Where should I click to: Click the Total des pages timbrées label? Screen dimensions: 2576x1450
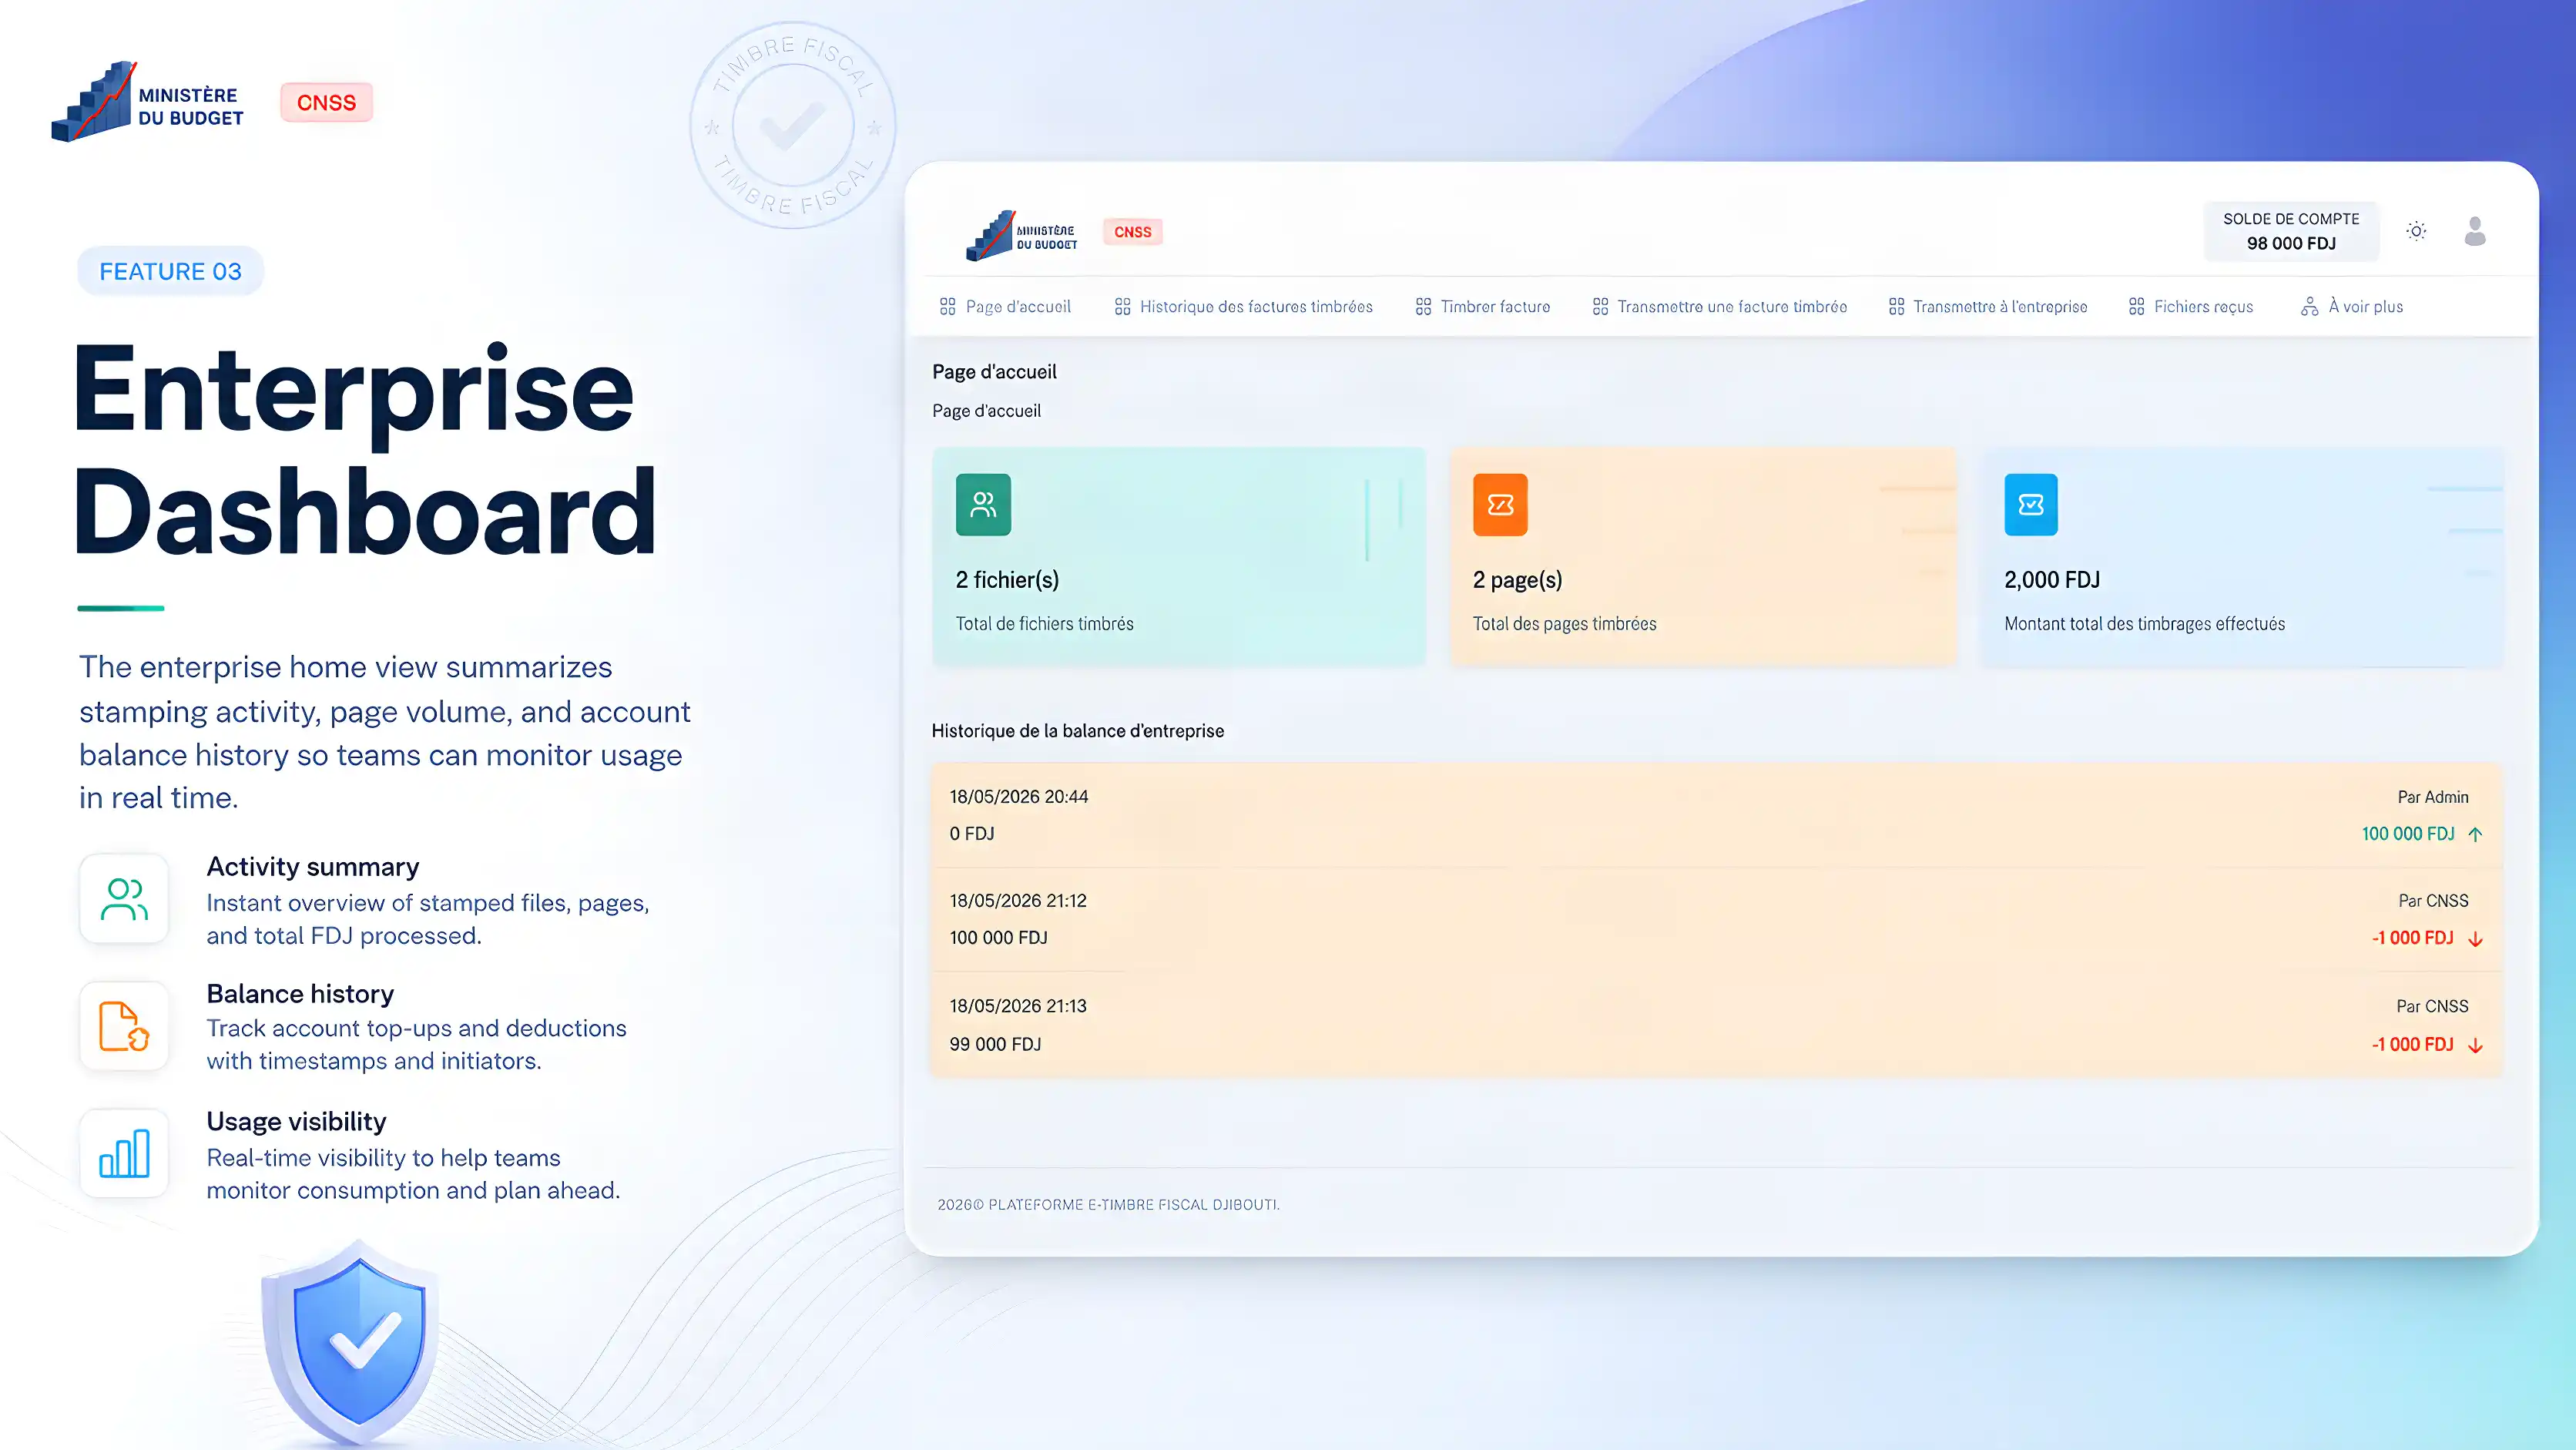(x=1564, y=624)
